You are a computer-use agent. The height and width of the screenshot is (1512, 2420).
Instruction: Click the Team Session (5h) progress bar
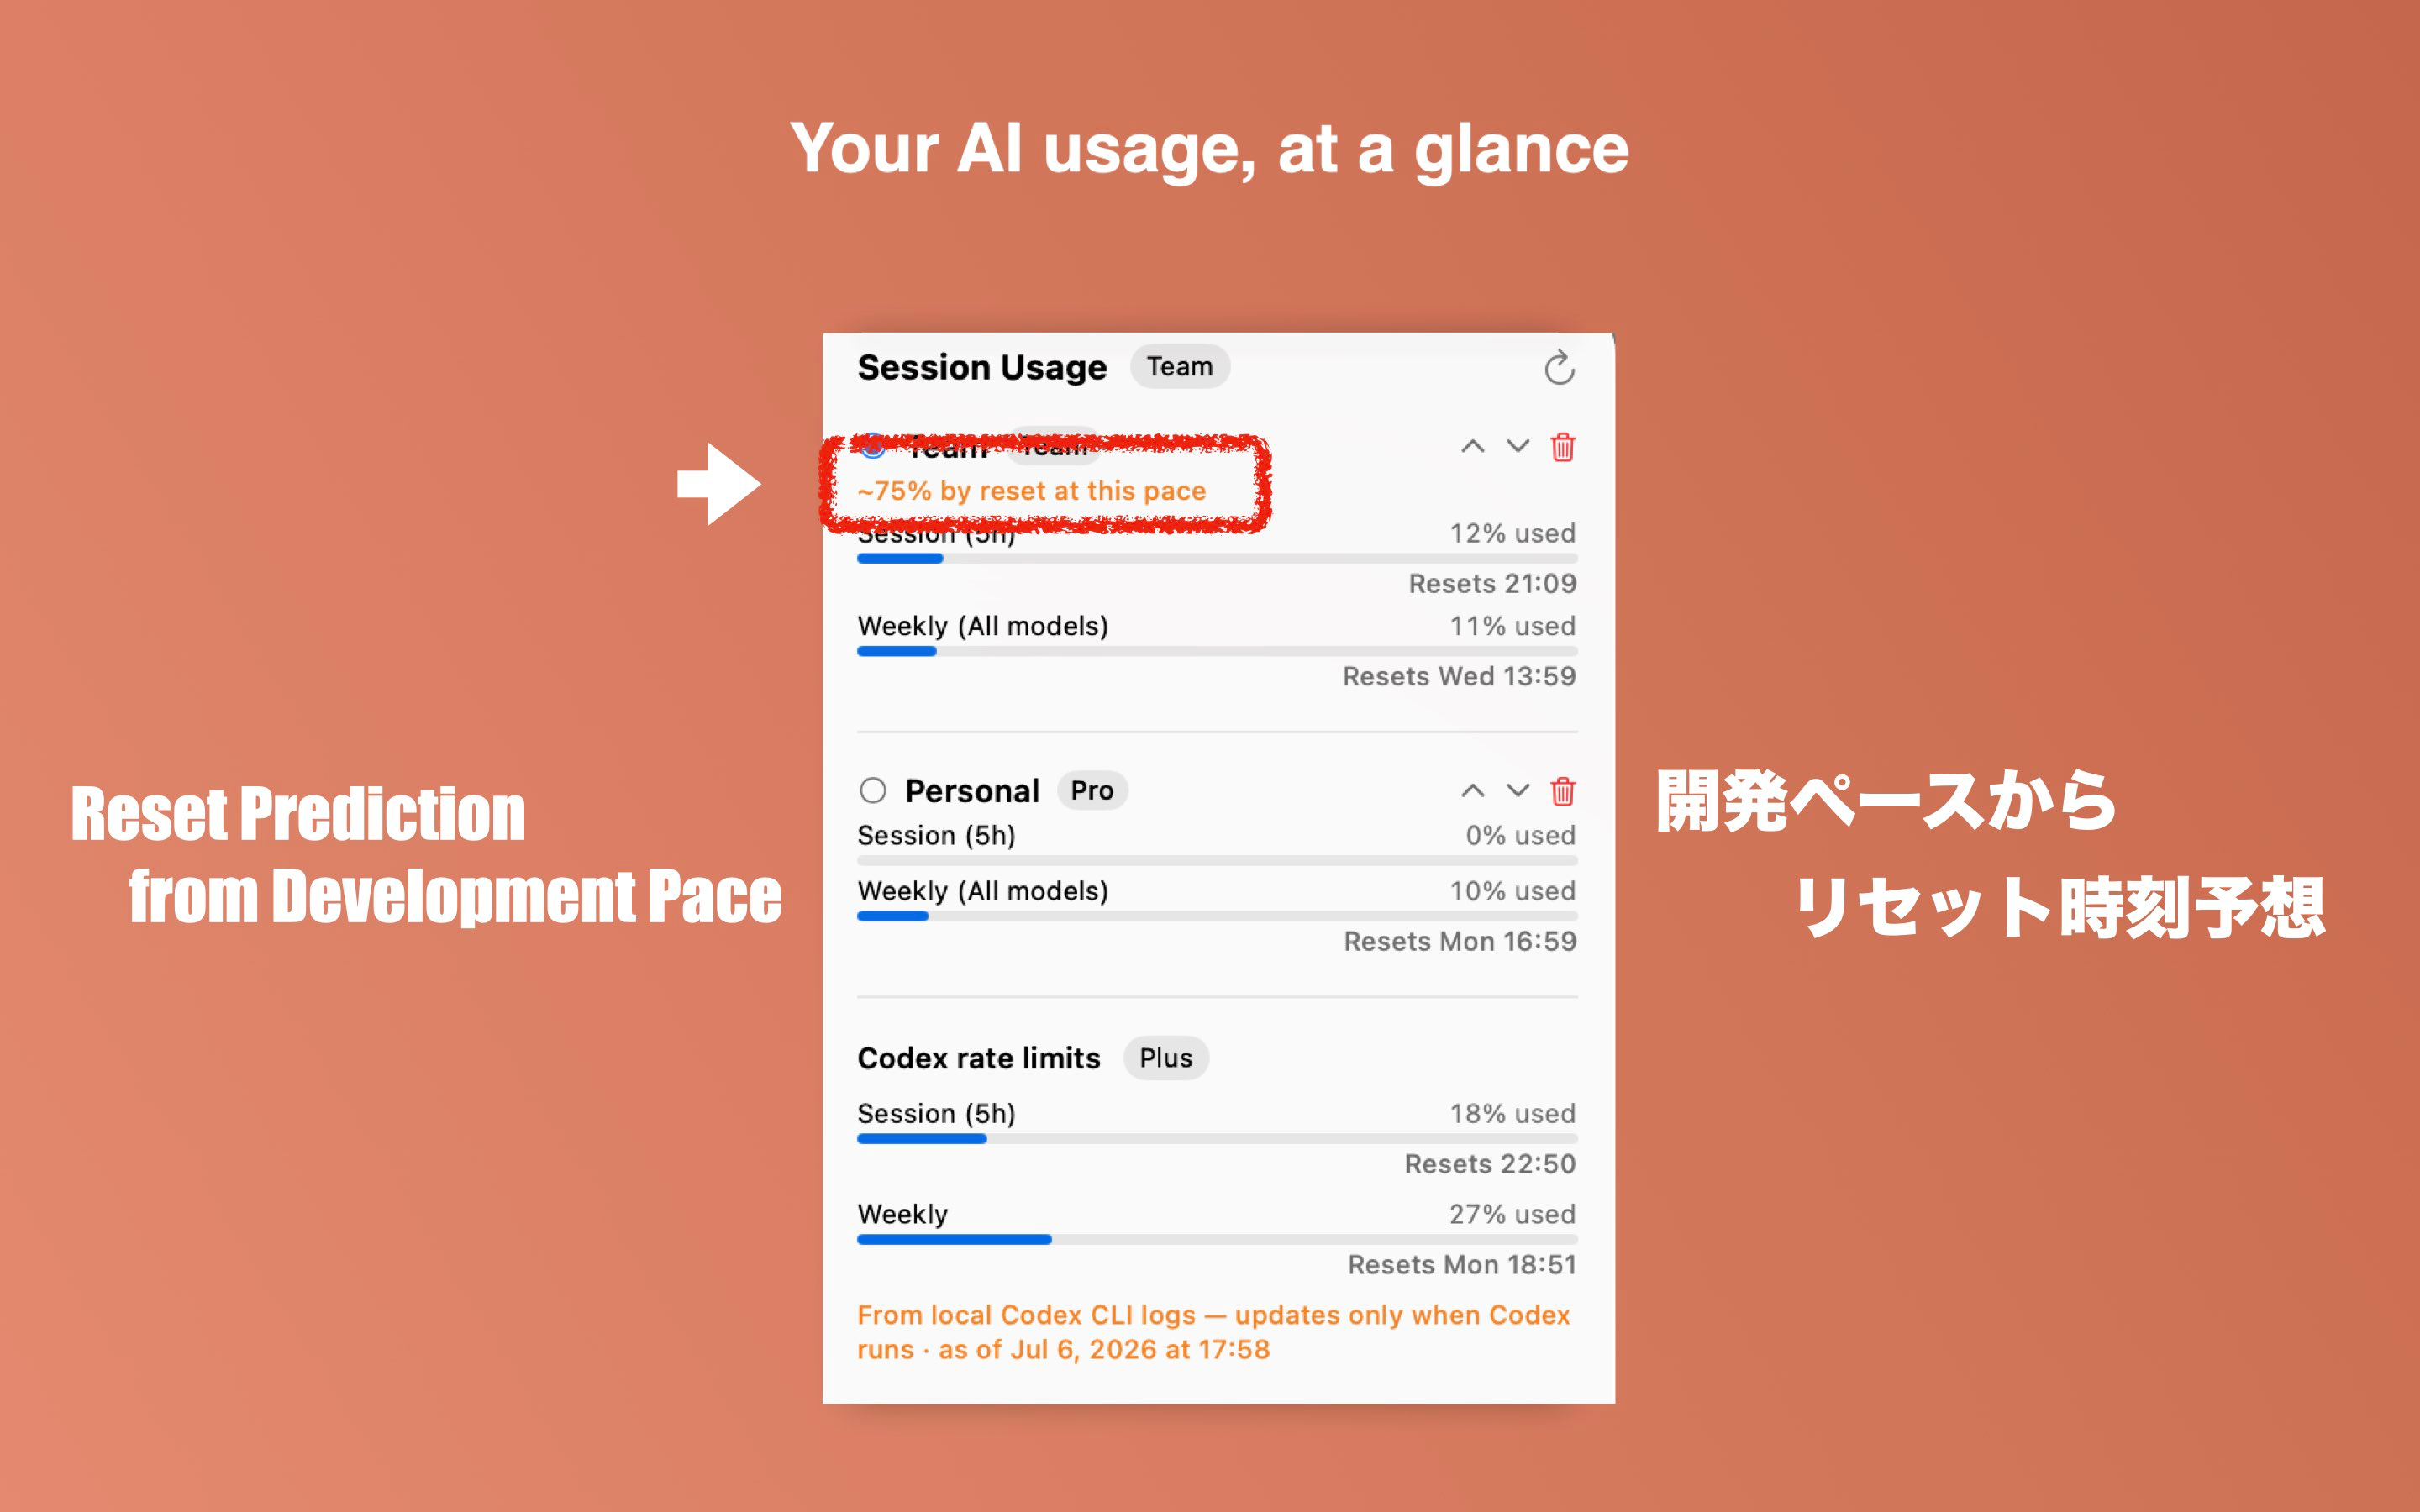[x=1217, y=559]
